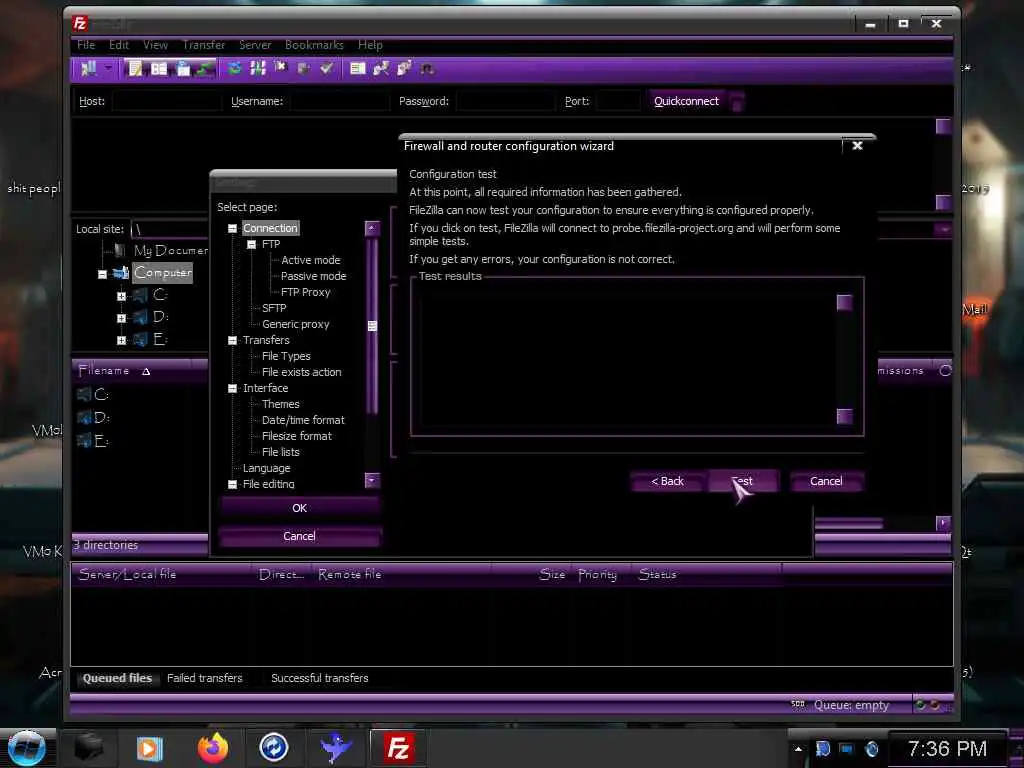Open the Help menu
The height and width of the screenshot is (768, 1024).
click(x=370, y=45)
